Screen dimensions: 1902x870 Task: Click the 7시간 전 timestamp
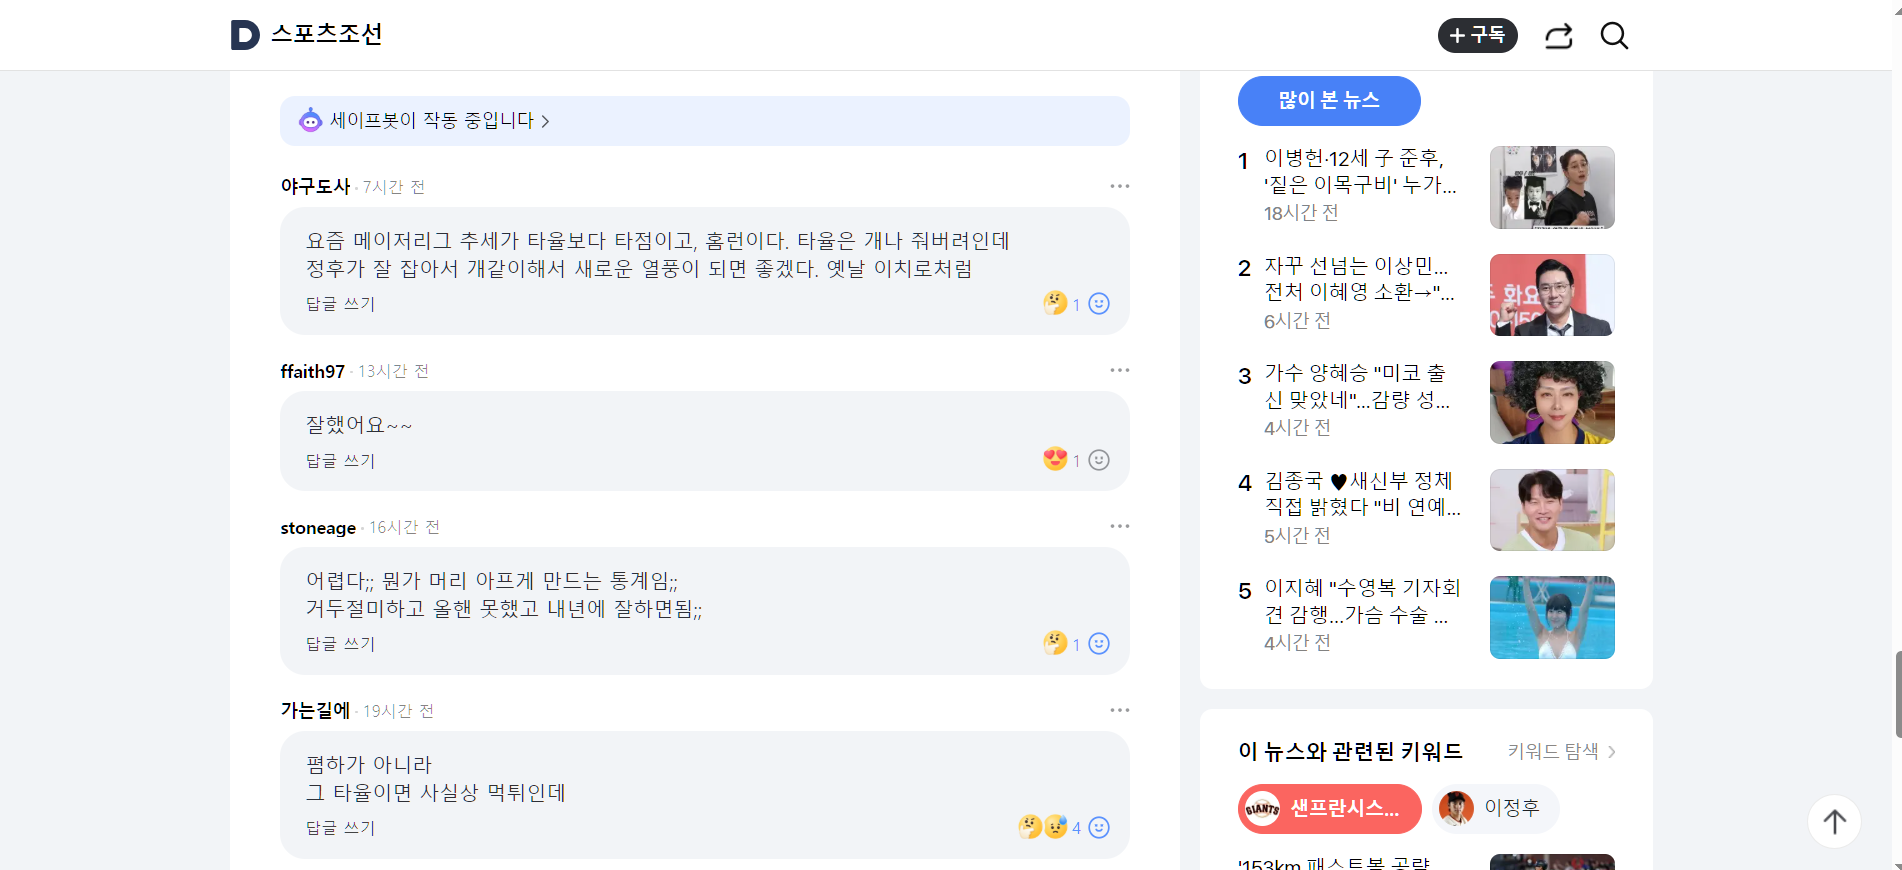(x=393, y=187)
